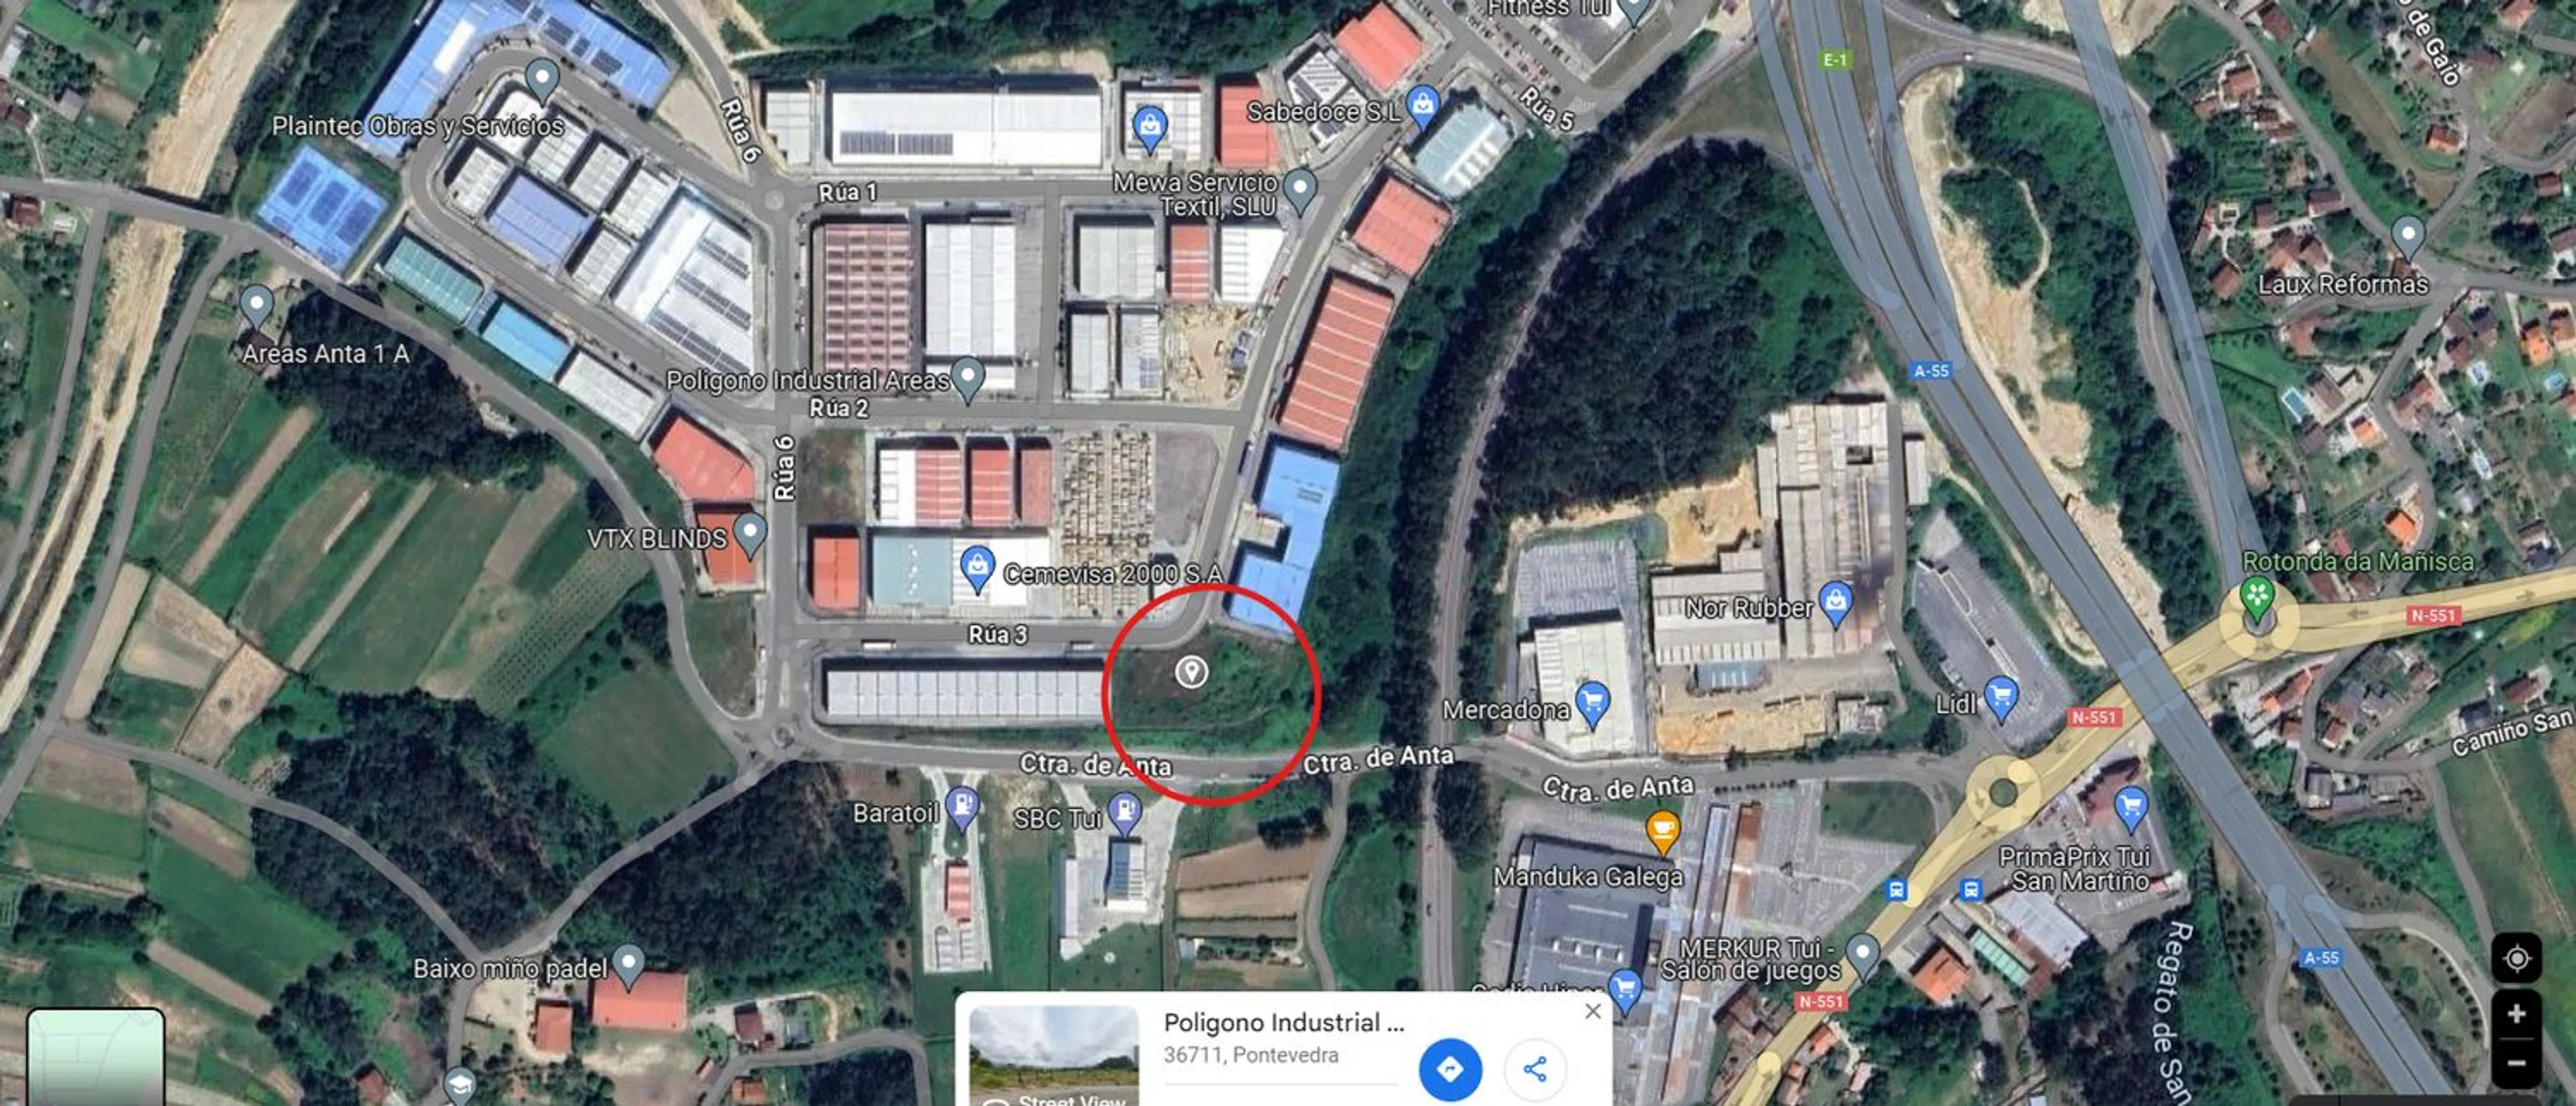
Task: Select the Mercadona shopping cart marker
Action: point(1591,704)
